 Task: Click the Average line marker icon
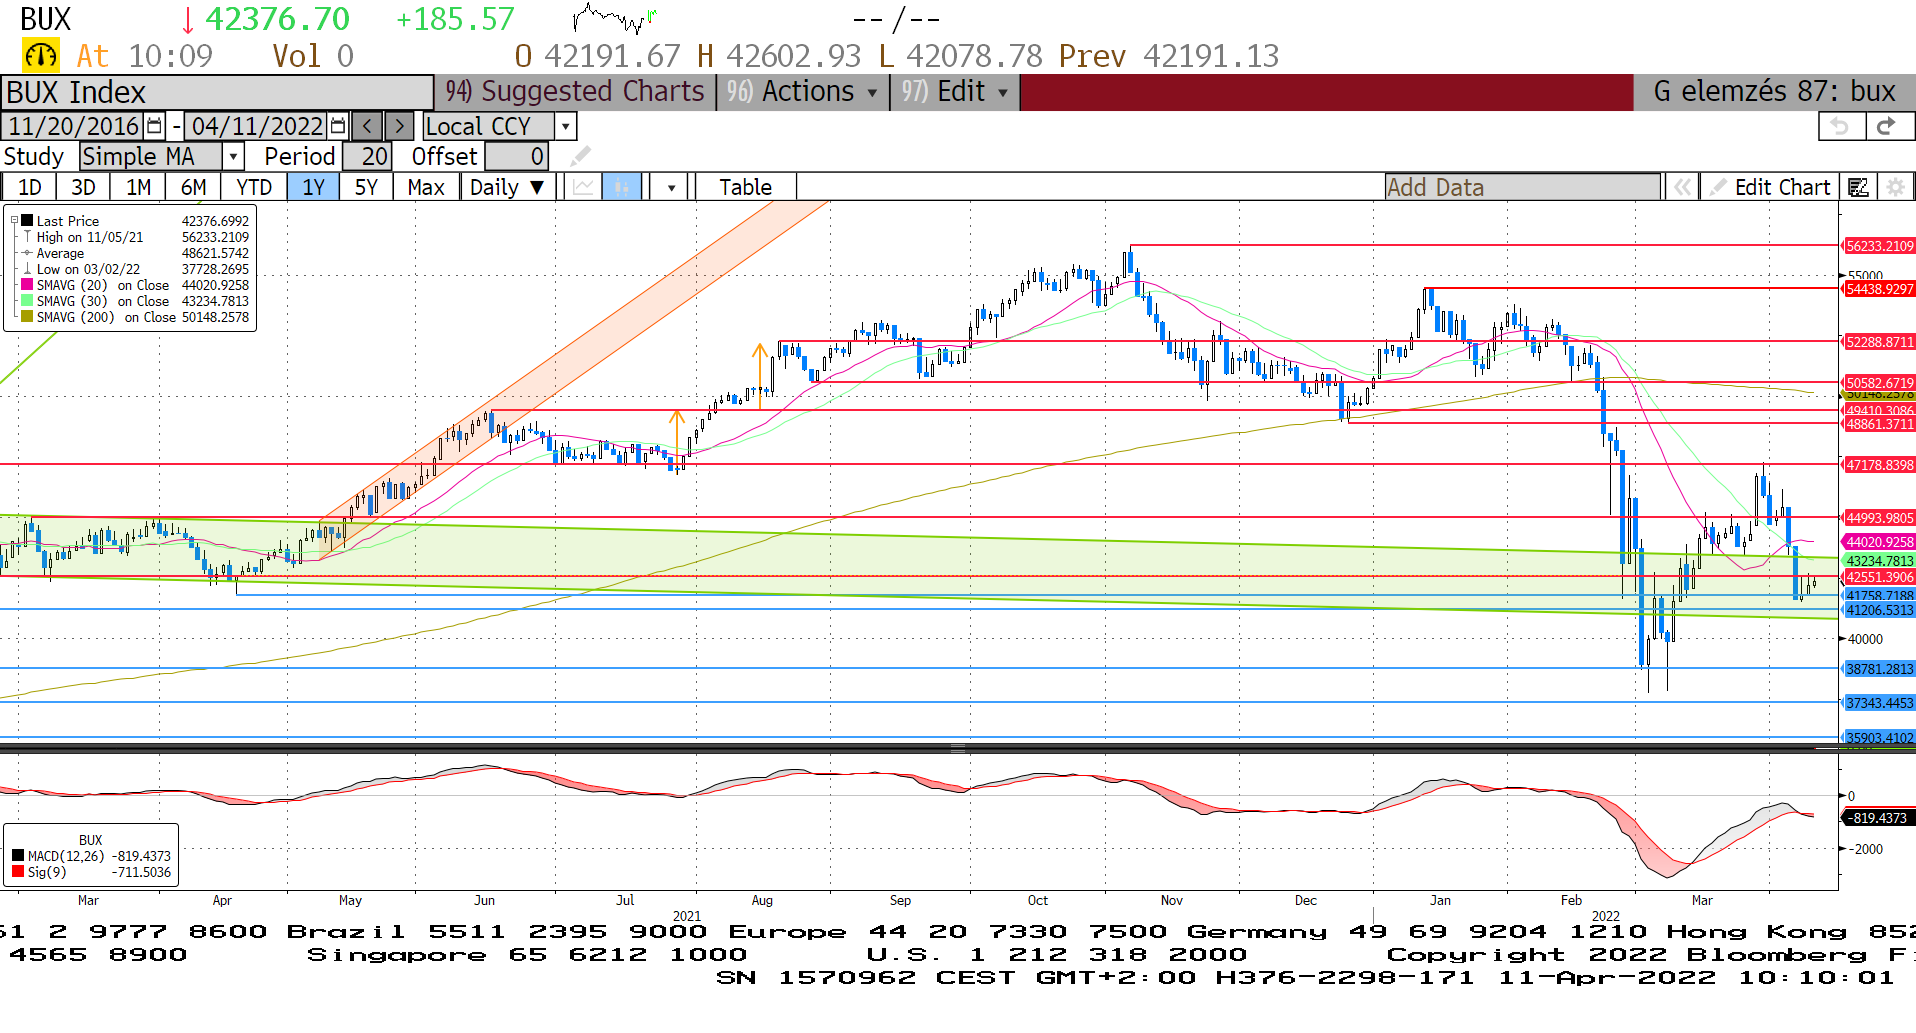pyautogui.click(x=27, y=253)
